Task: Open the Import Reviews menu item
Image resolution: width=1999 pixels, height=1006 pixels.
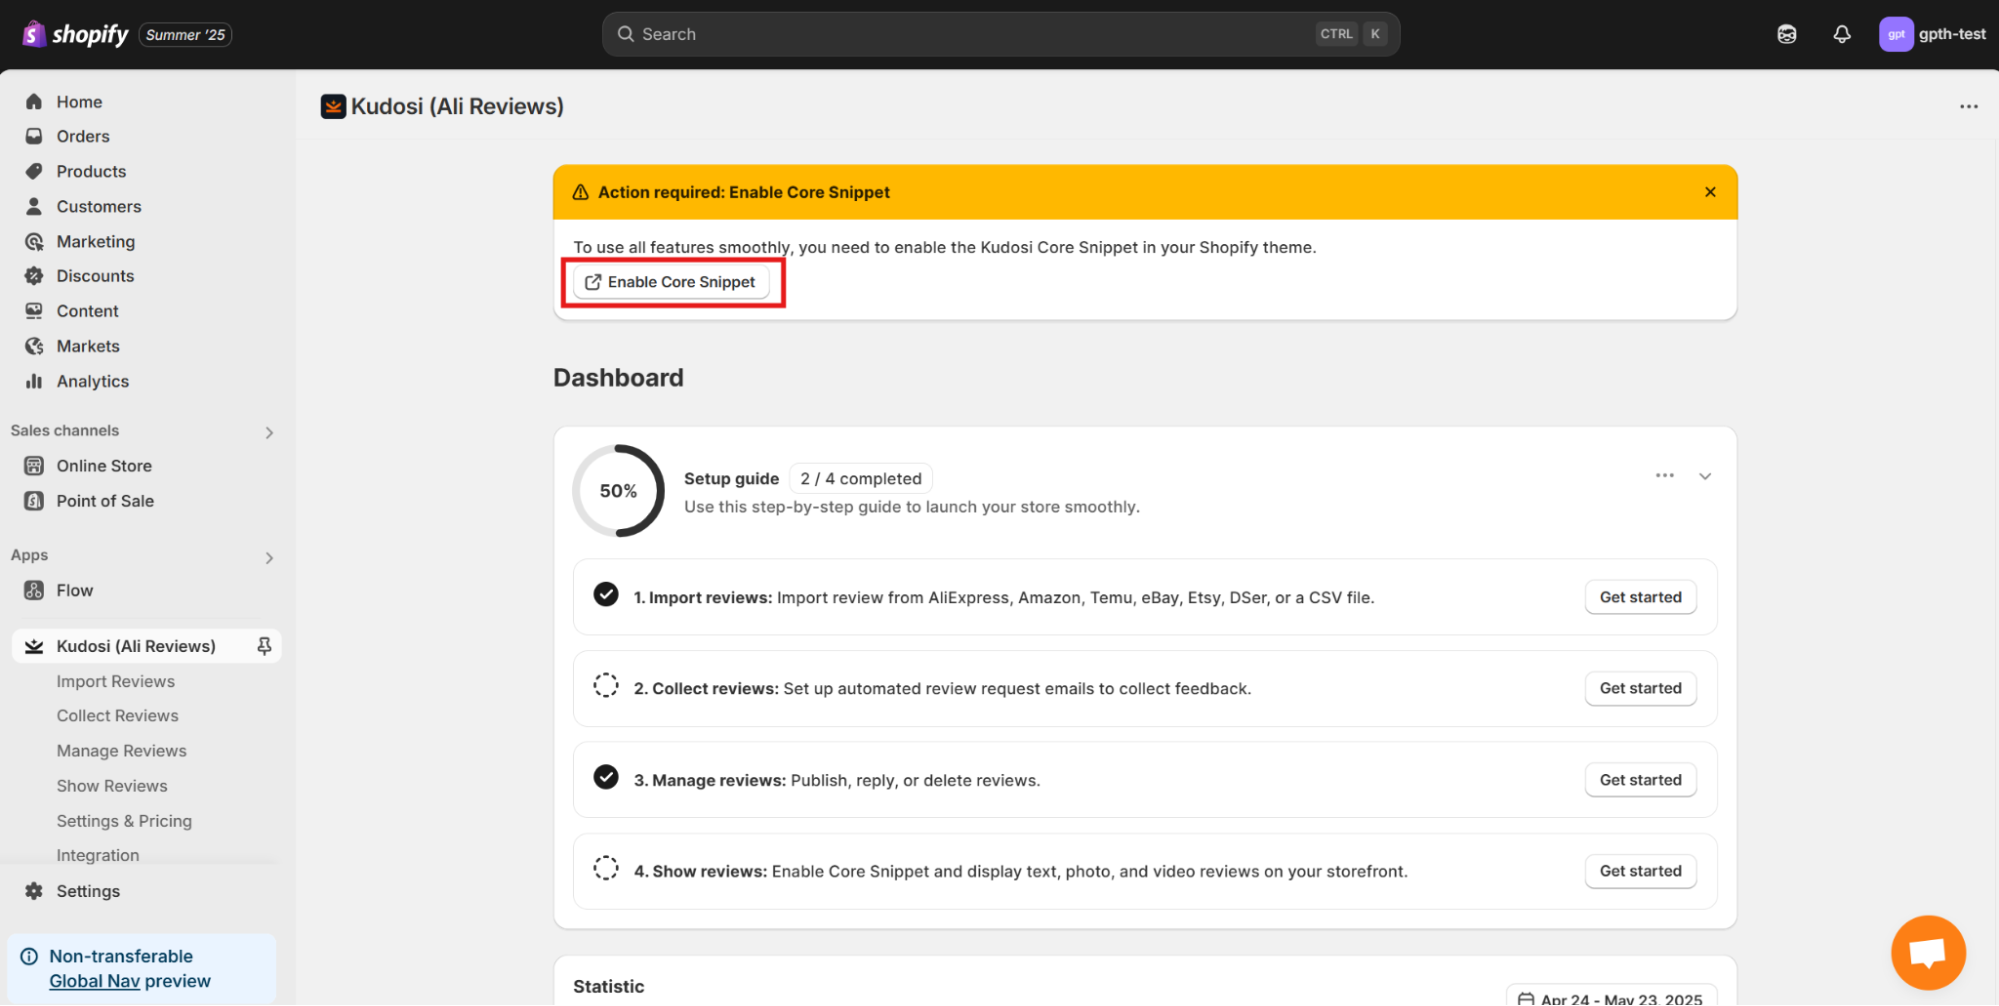Action: click(x=115, y=681)
